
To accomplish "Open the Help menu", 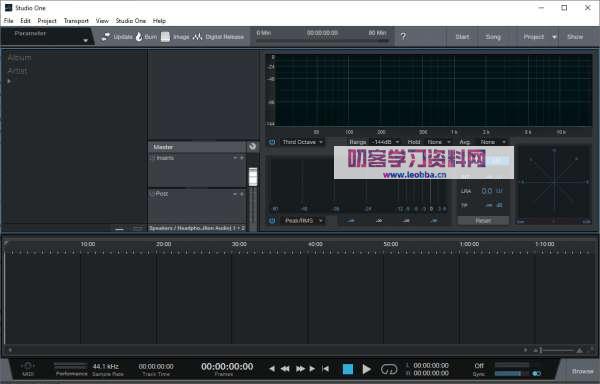I will 159,21.
